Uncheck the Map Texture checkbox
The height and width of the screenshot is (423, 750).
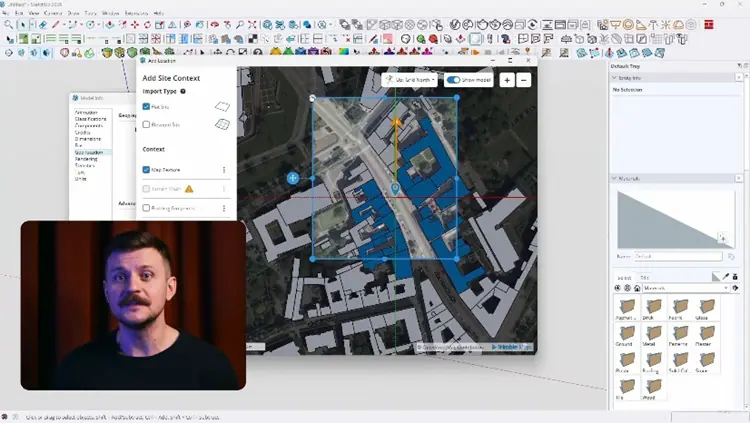coord(146,170)
